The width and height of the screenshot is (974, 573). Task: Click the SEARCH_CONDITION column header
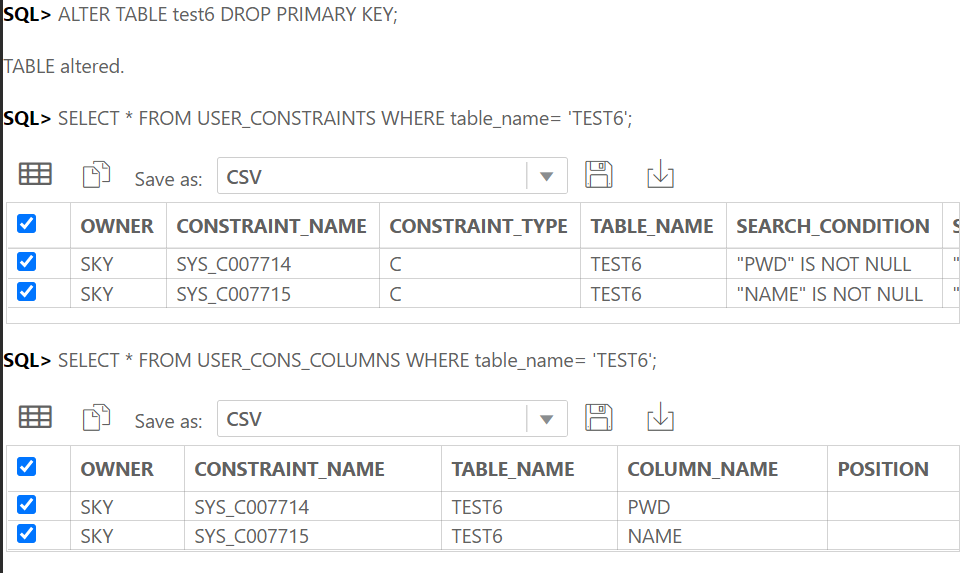pyautogui.click(x=833, y=226)
